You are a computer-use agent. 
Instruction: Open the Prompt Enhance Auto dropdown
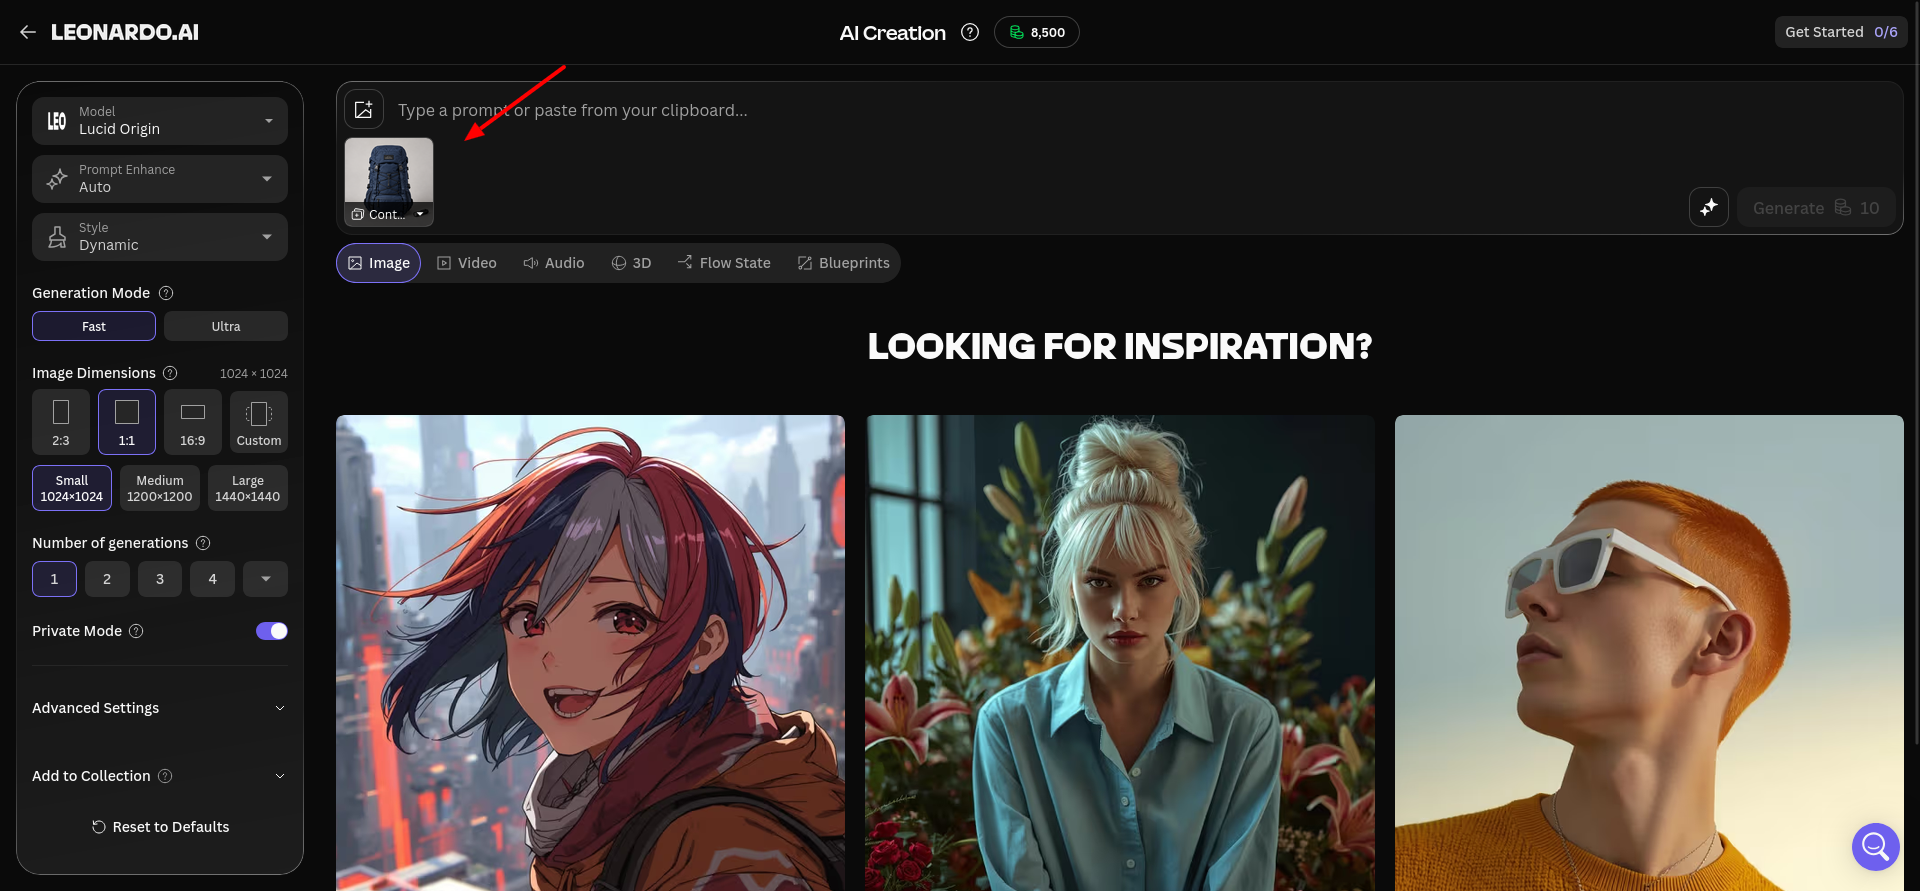[x=160, y=179]
